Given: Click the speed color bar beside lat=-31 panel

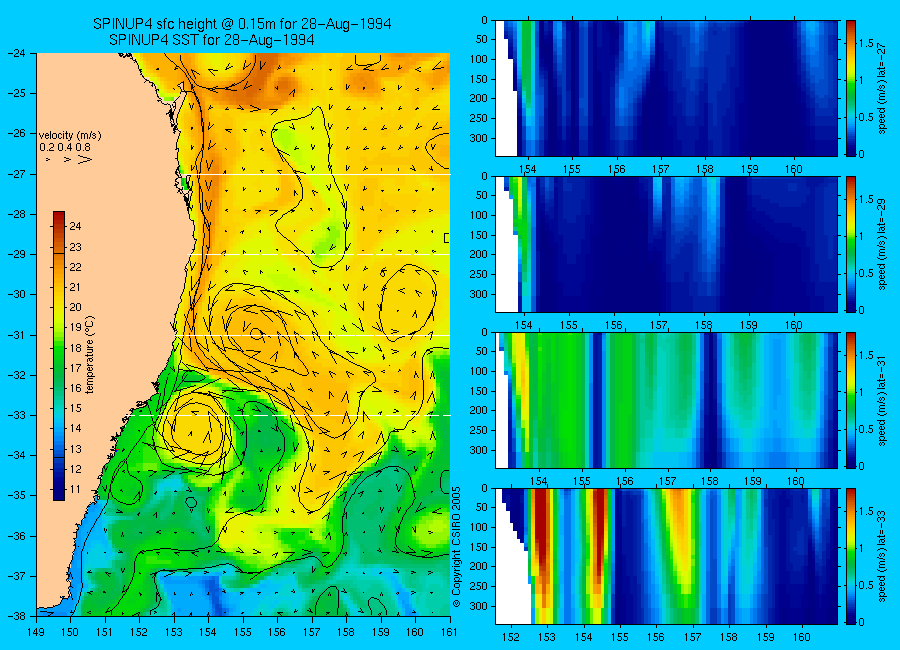Looking at the screenshot, I should click(x=851, y=400).
